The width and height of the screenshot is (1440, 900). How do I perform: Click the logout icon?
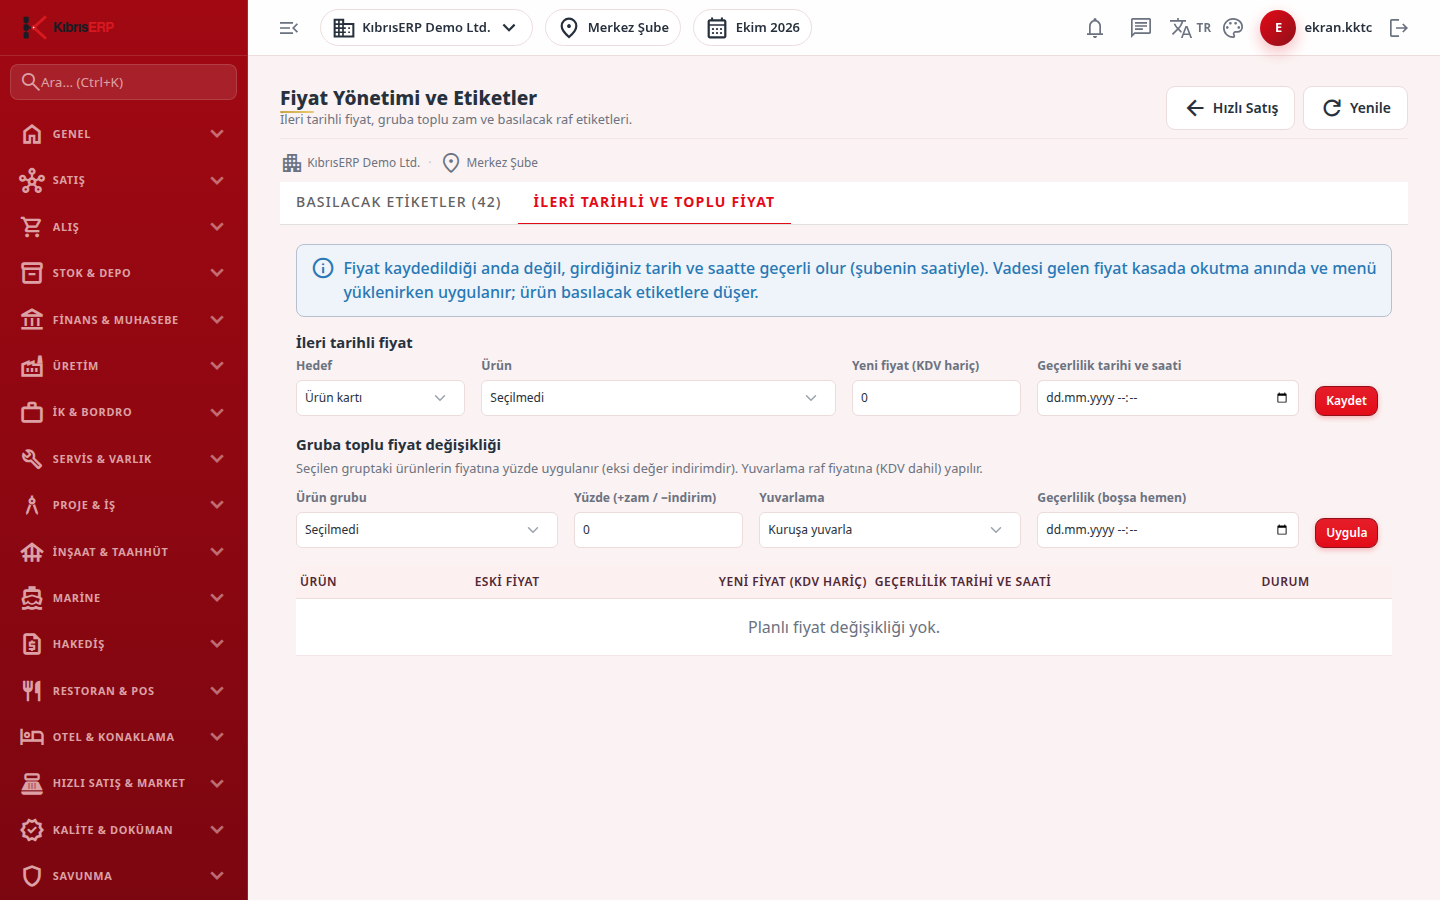click(x=1399, y=28)
